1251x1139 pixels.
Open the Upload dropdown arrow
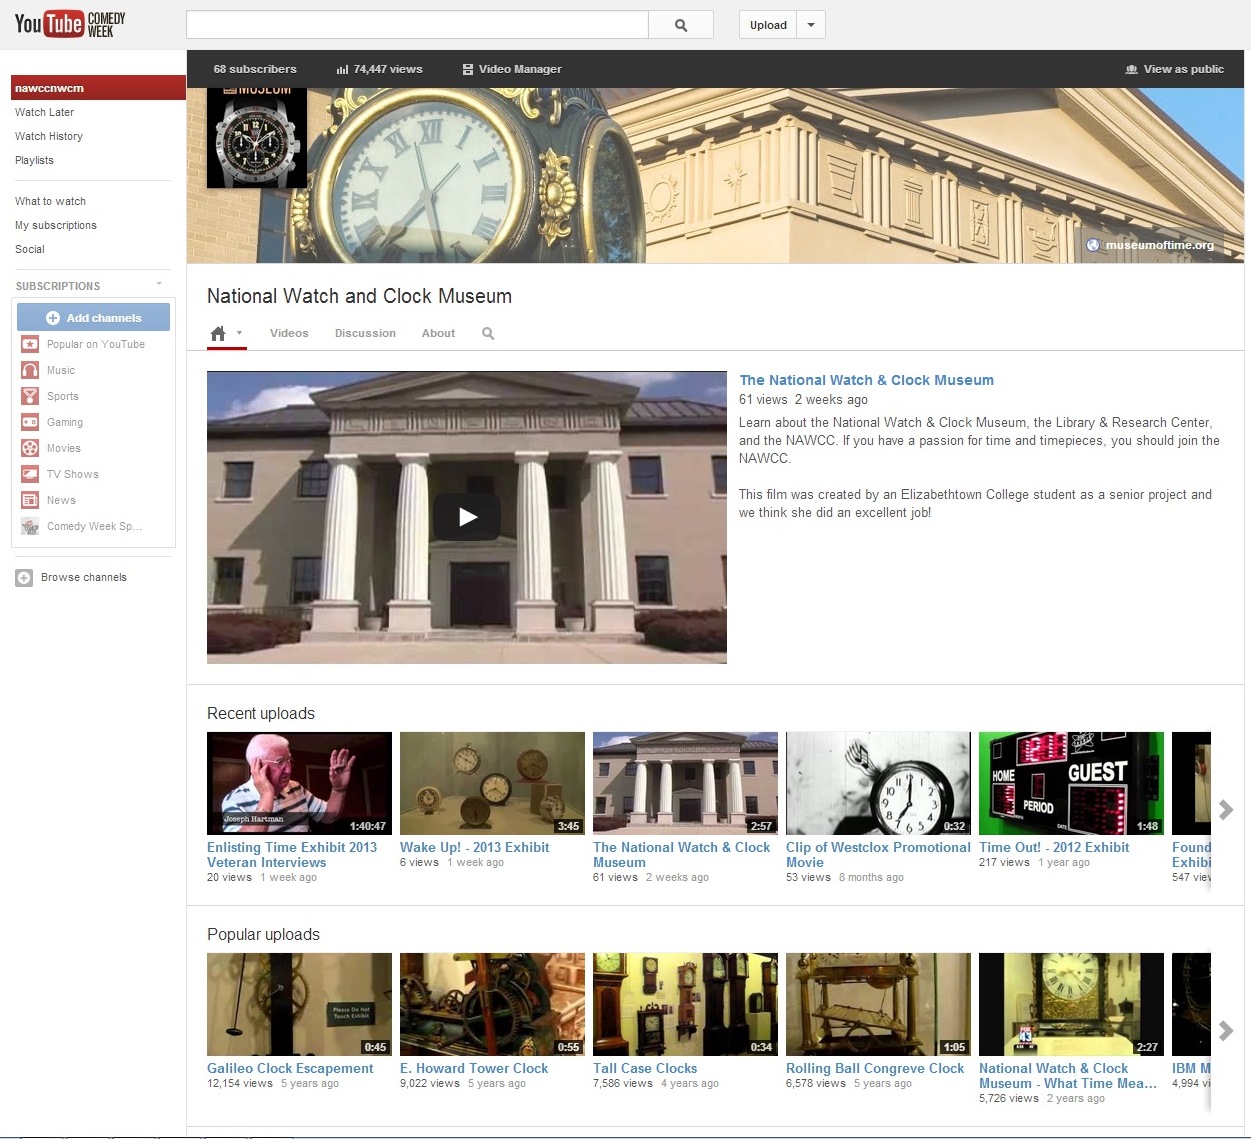(811, 25)
